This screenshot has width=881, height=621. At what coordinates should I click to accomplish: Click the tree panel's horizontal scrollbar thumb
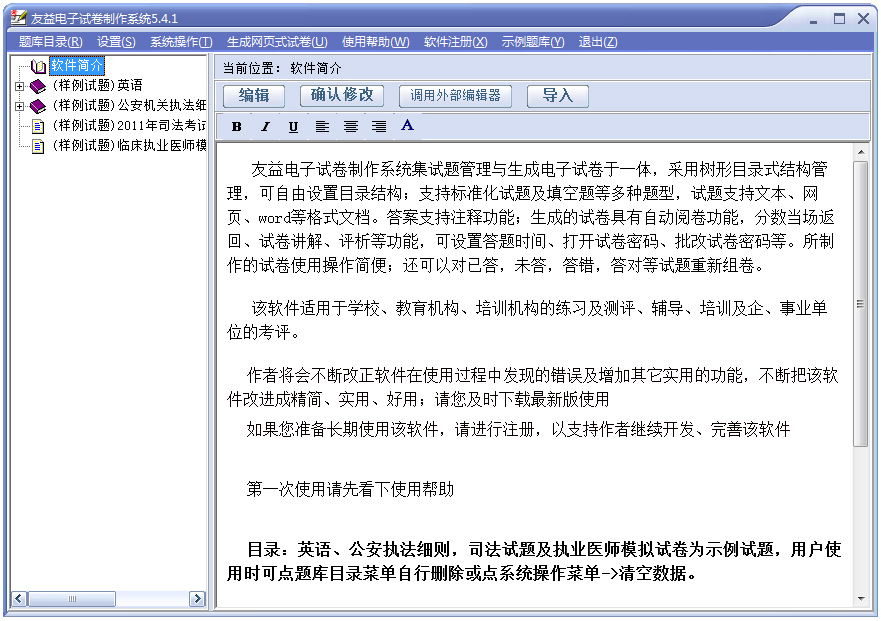pyautogui.click(x=72, y=599)
